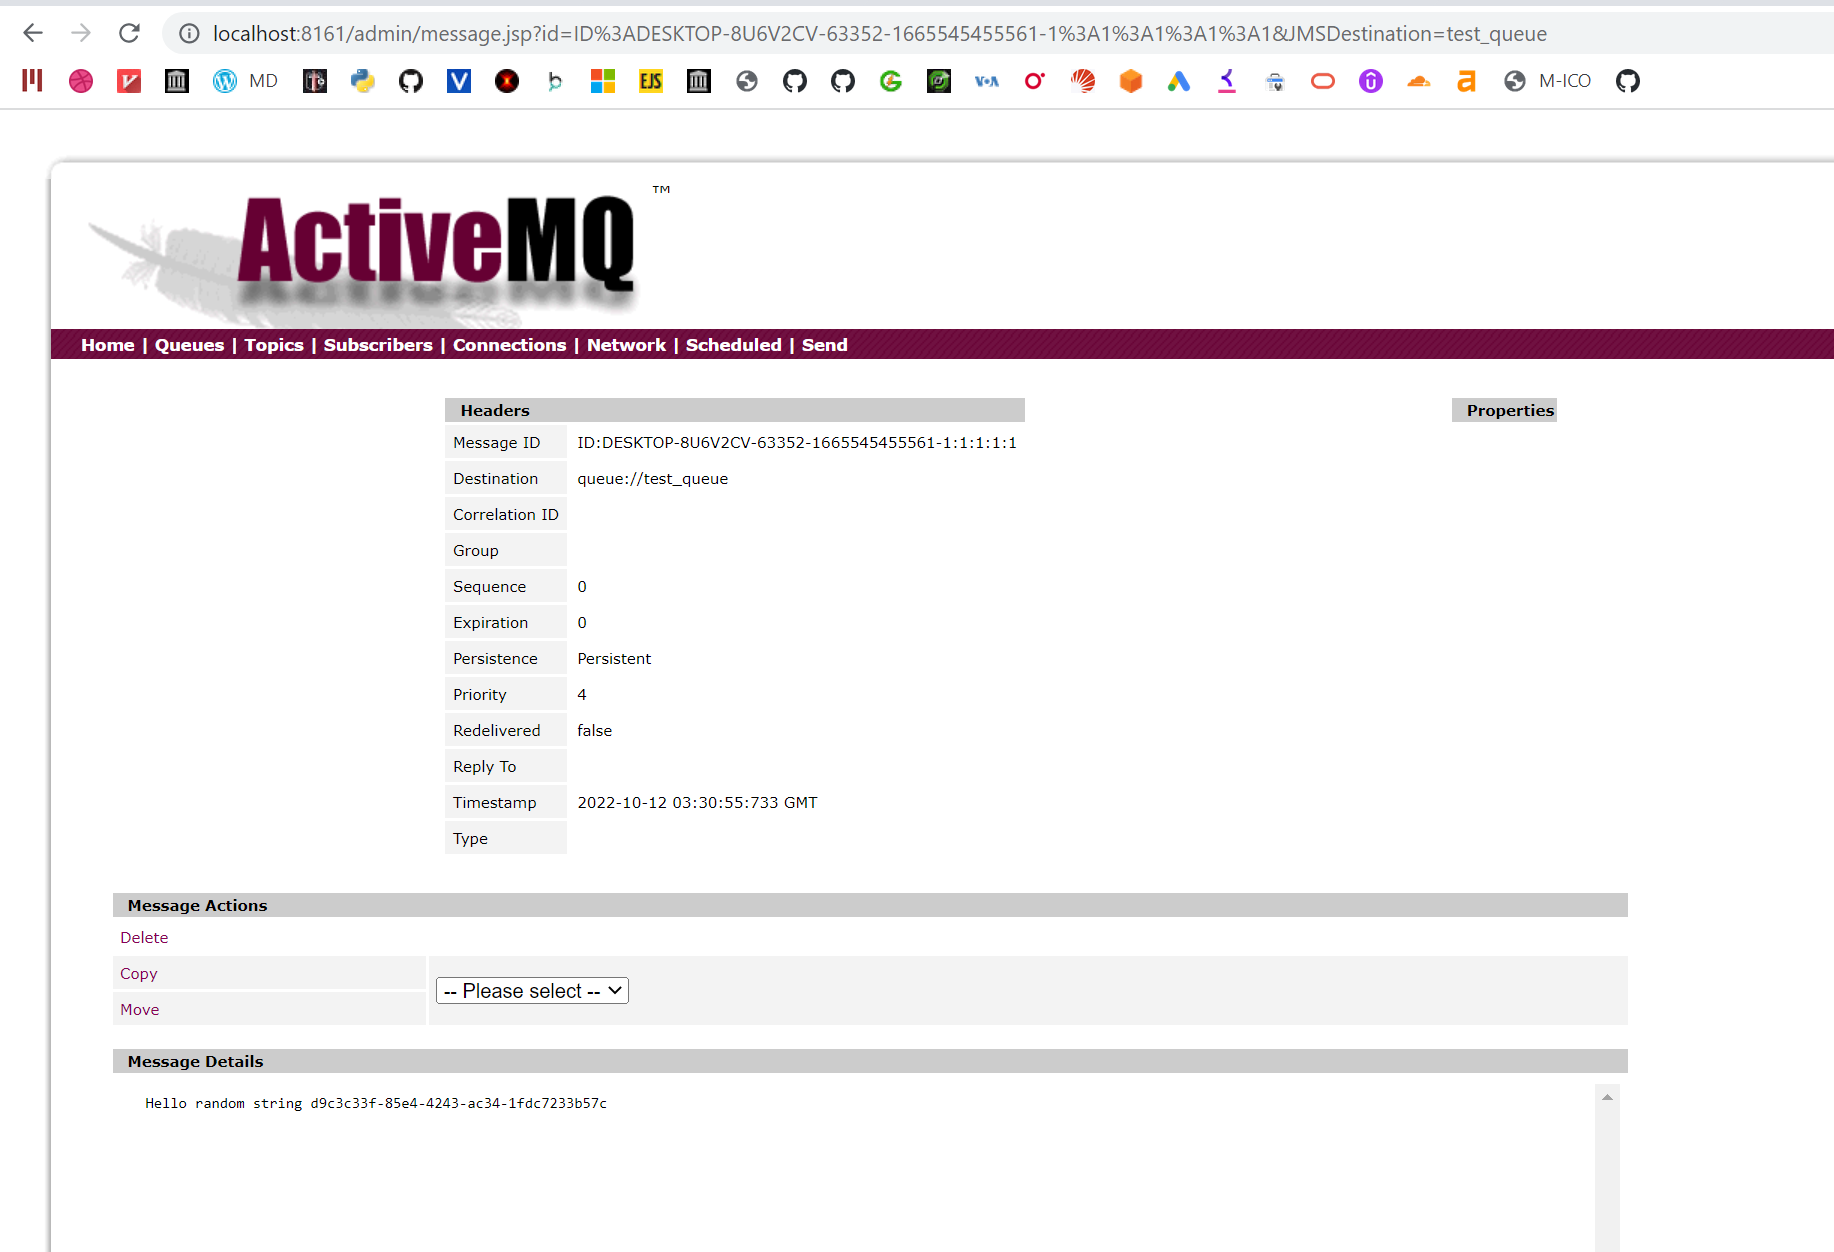Open the Amazon bookmark
The height and width of the screenshot is (1252, 1834).
coord(1466,81)
